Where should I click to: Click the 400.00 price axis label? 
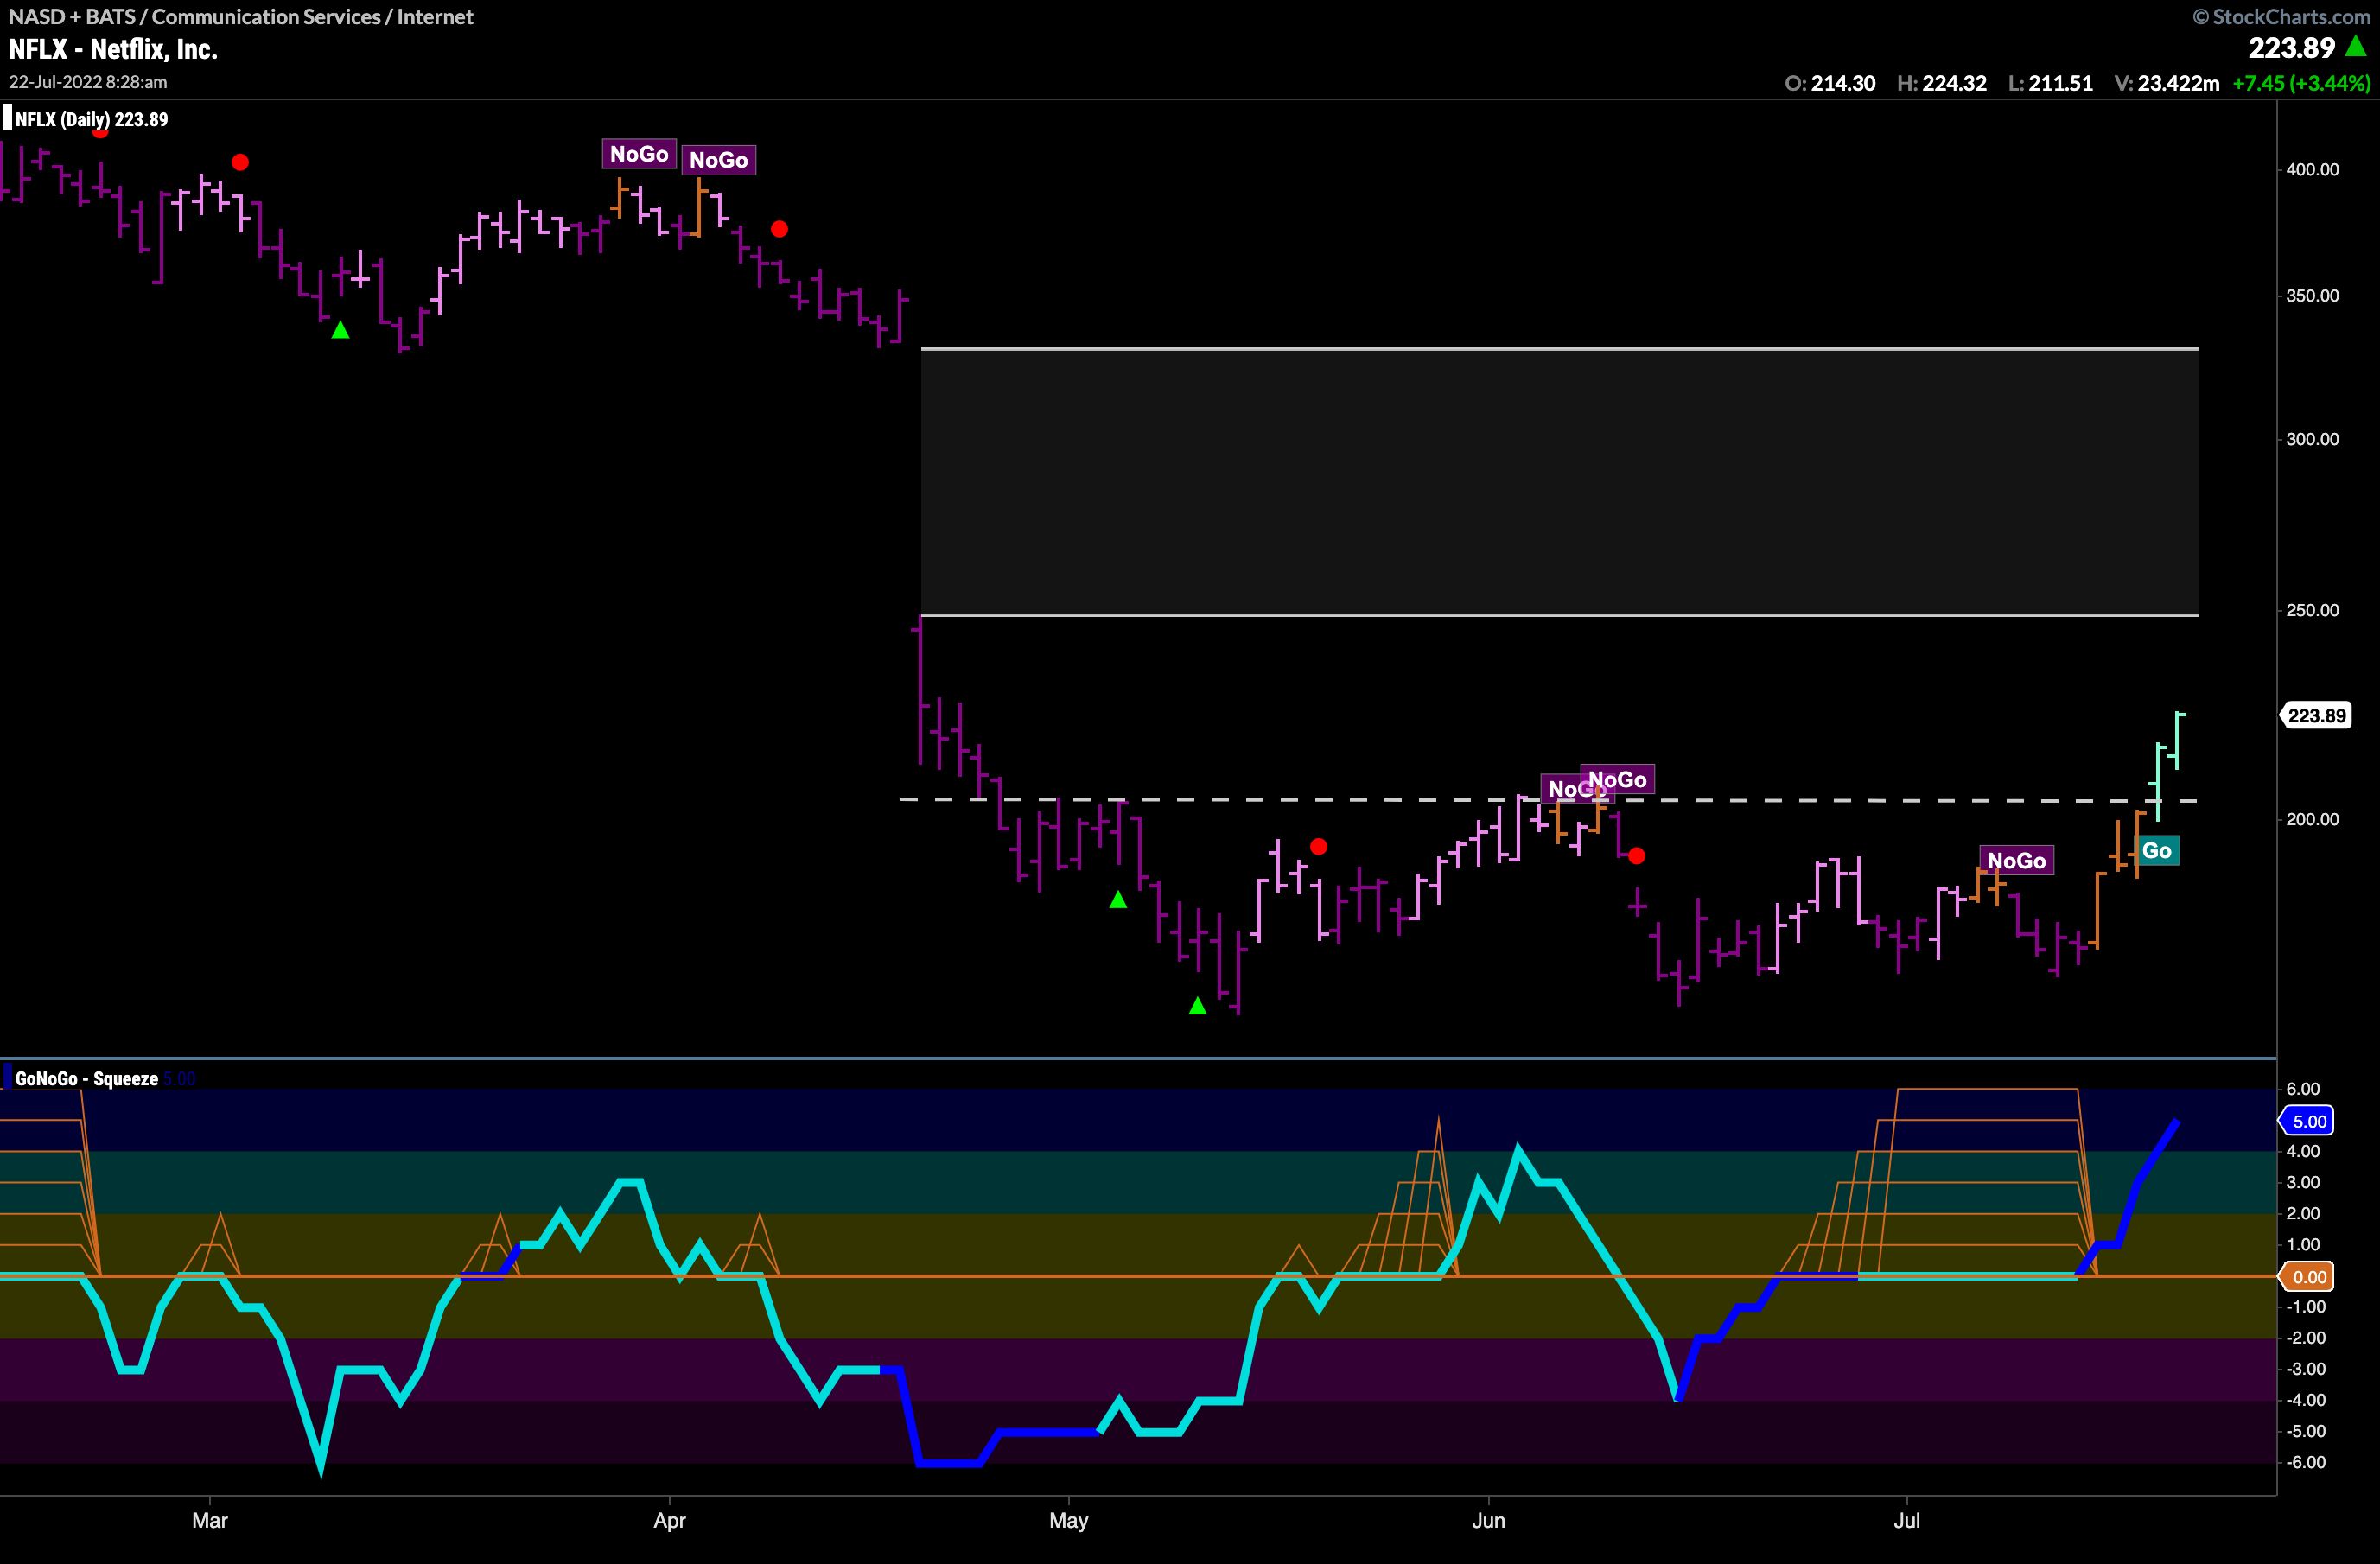coord(2312,169)
